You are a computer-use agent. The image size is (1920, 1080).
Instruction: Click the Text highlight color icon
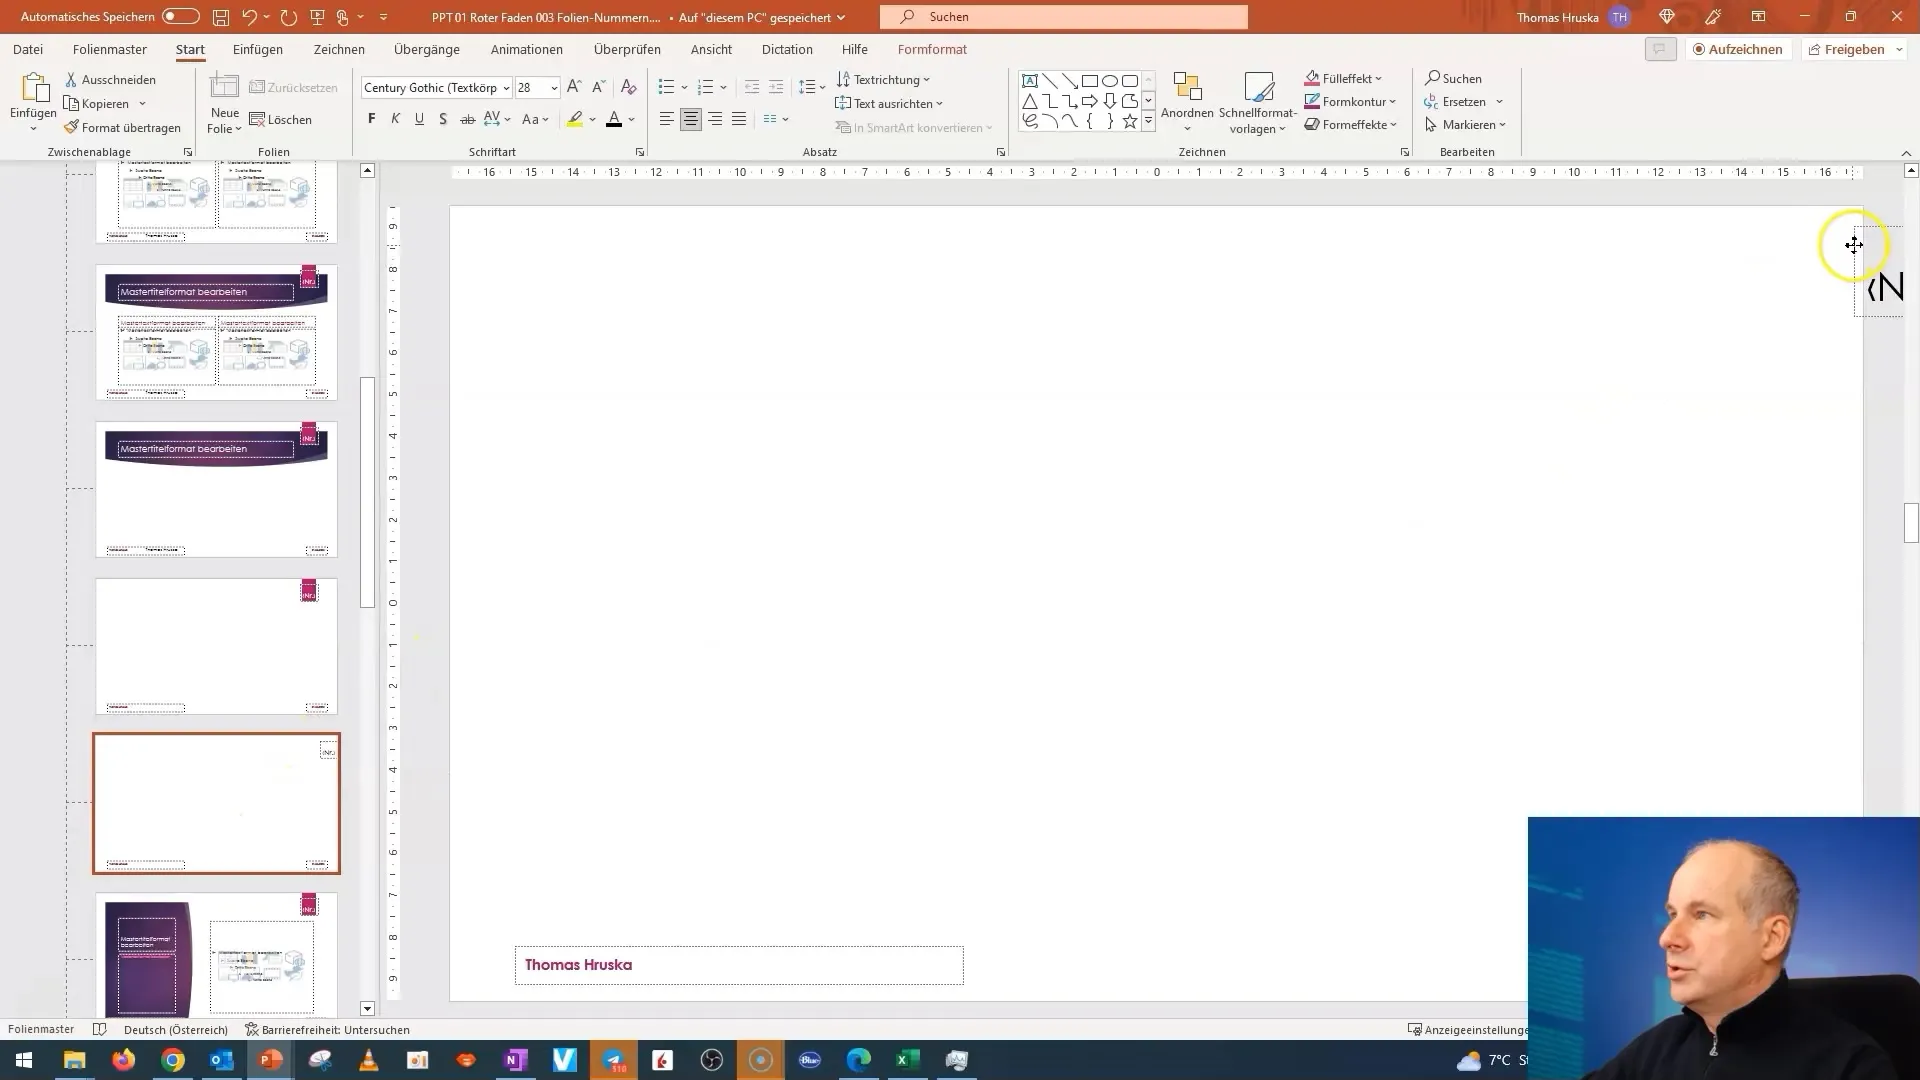[x=574, y=119]
